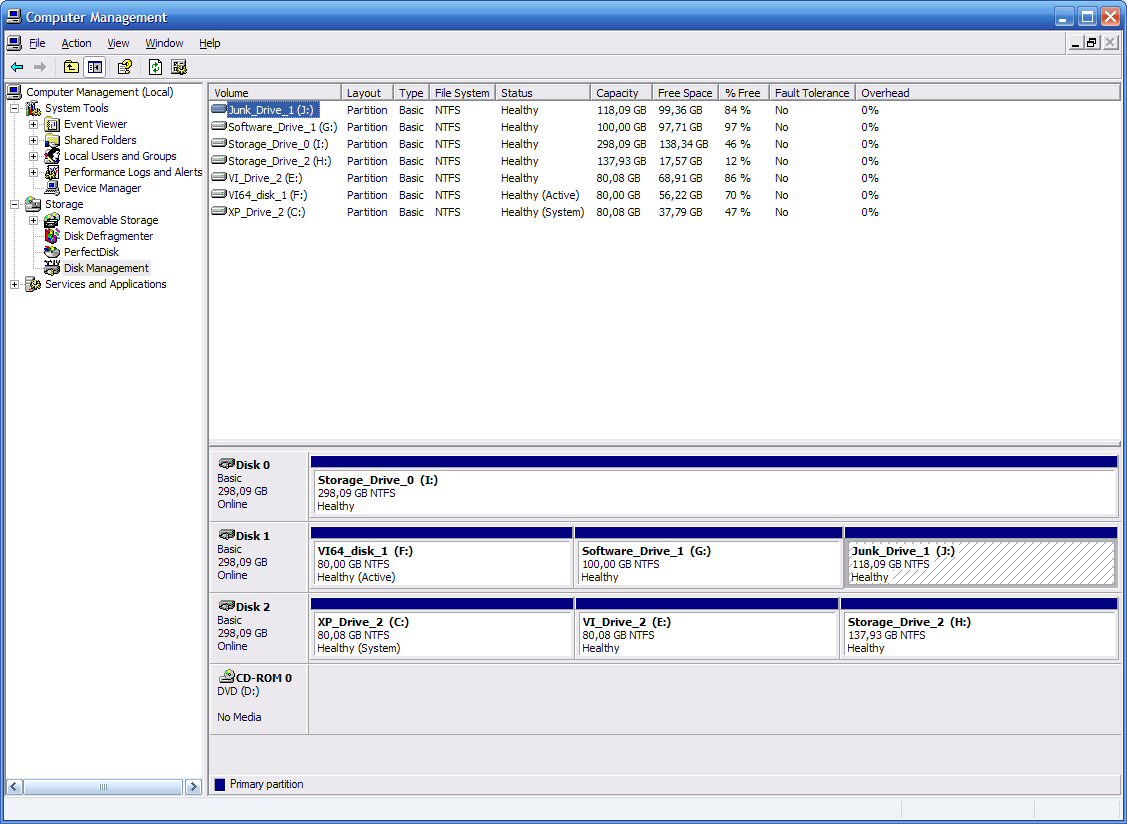Open Device Manager in the tree

pyautogui.click(x=102, y=188)
